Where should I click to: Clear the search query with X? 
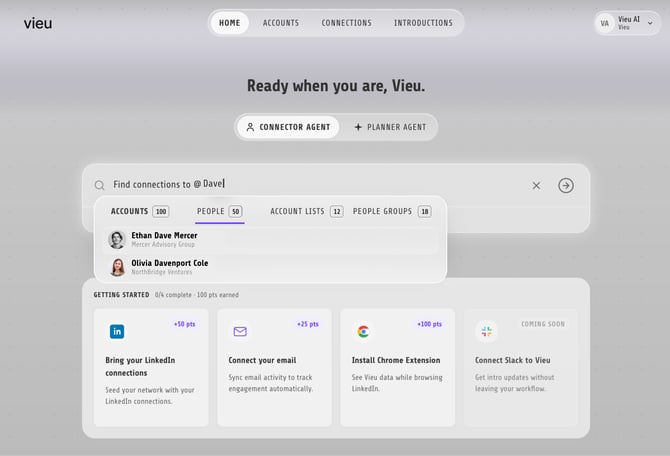coord(536,185)
